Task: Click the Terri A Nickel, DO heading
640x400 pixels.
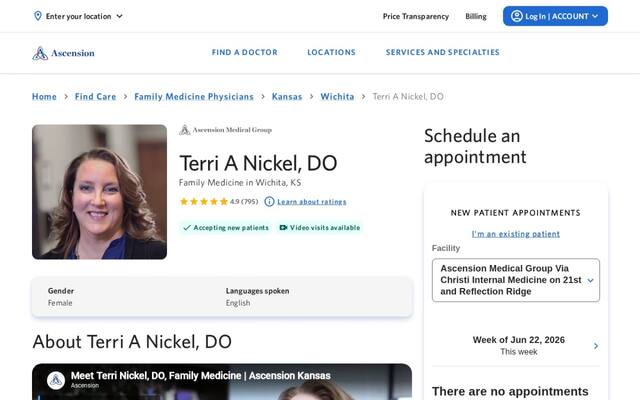Action: coord(258,163)
